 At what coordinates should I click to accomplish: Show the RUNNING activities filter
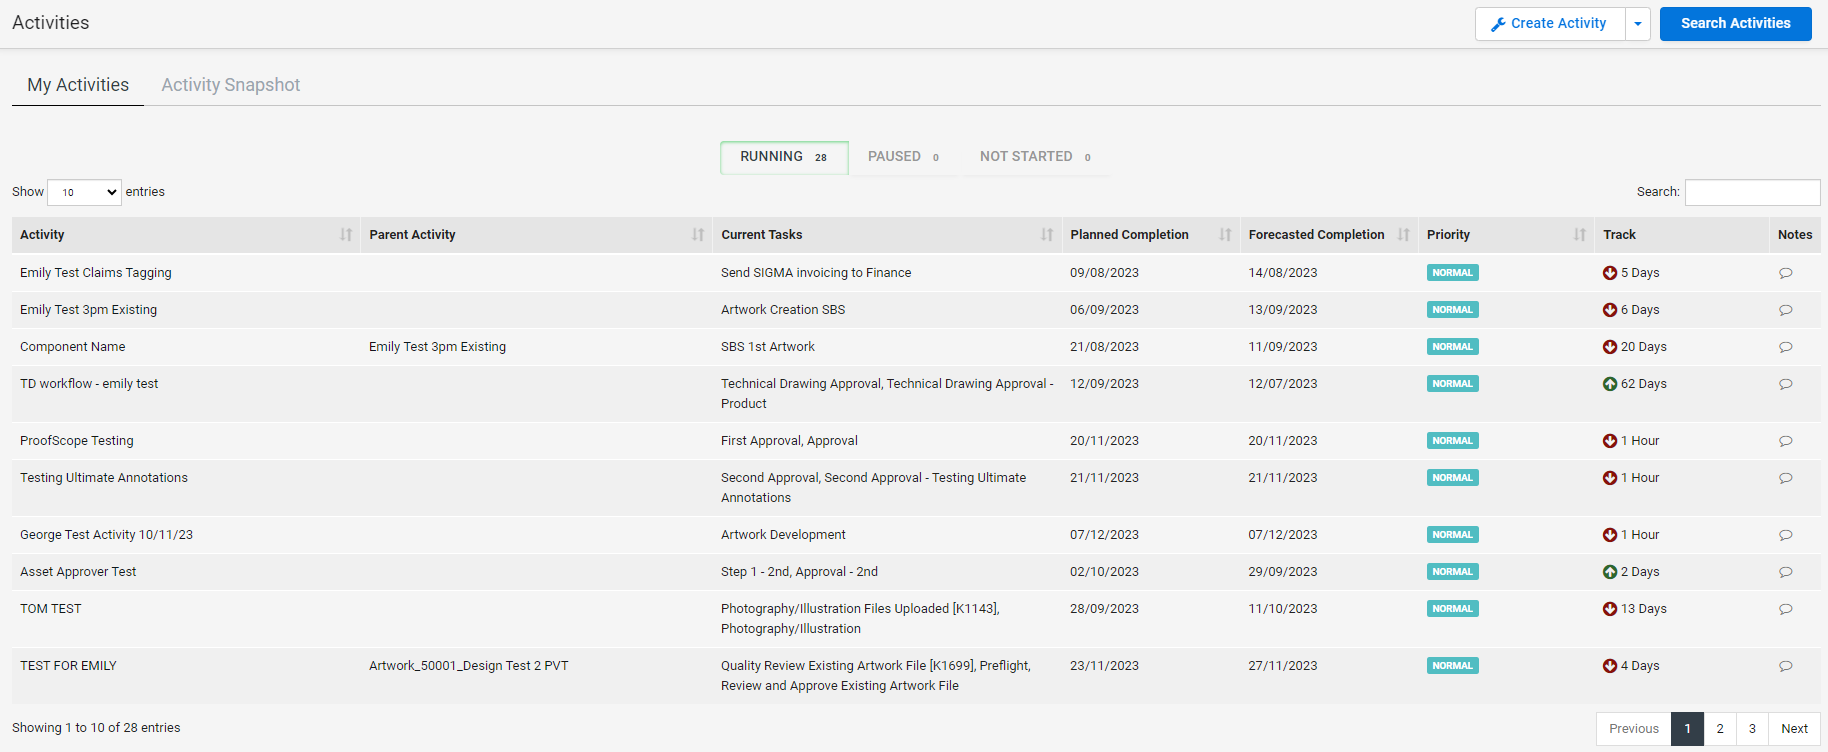click(x=784, y=157)
